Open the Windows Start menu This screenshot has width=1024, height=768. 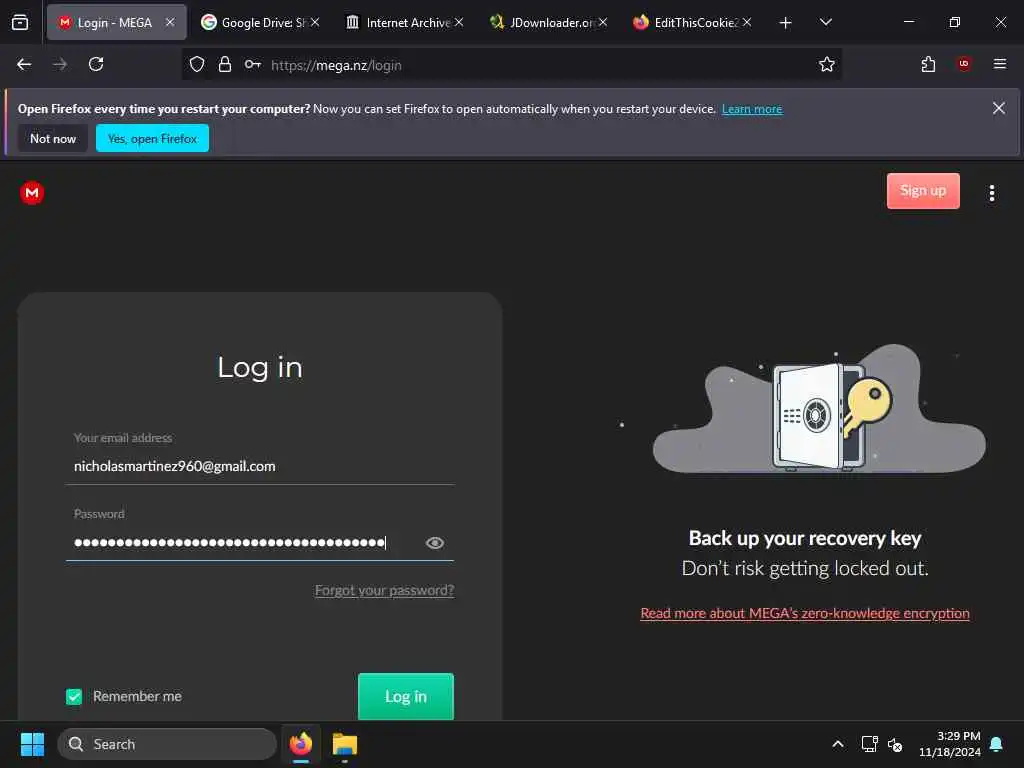(x=32, y=744)
